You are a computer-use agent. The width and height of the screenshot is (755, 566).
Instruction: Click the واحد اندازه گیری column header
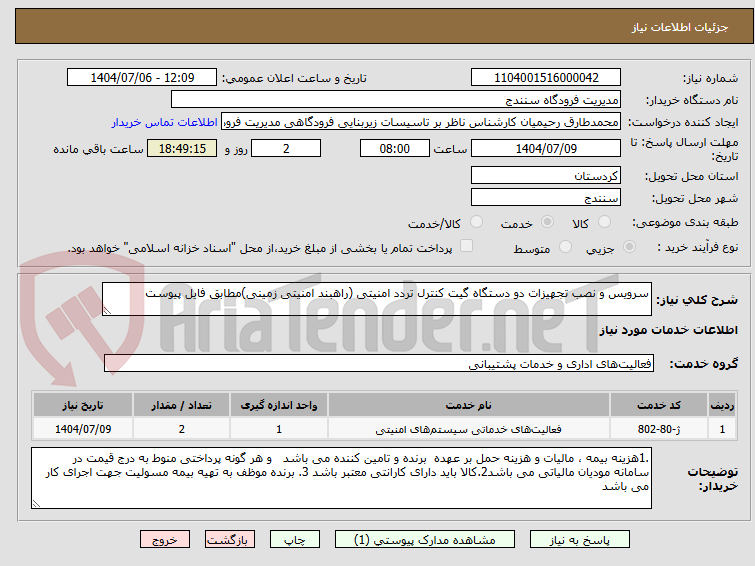(x=279, y=405)
